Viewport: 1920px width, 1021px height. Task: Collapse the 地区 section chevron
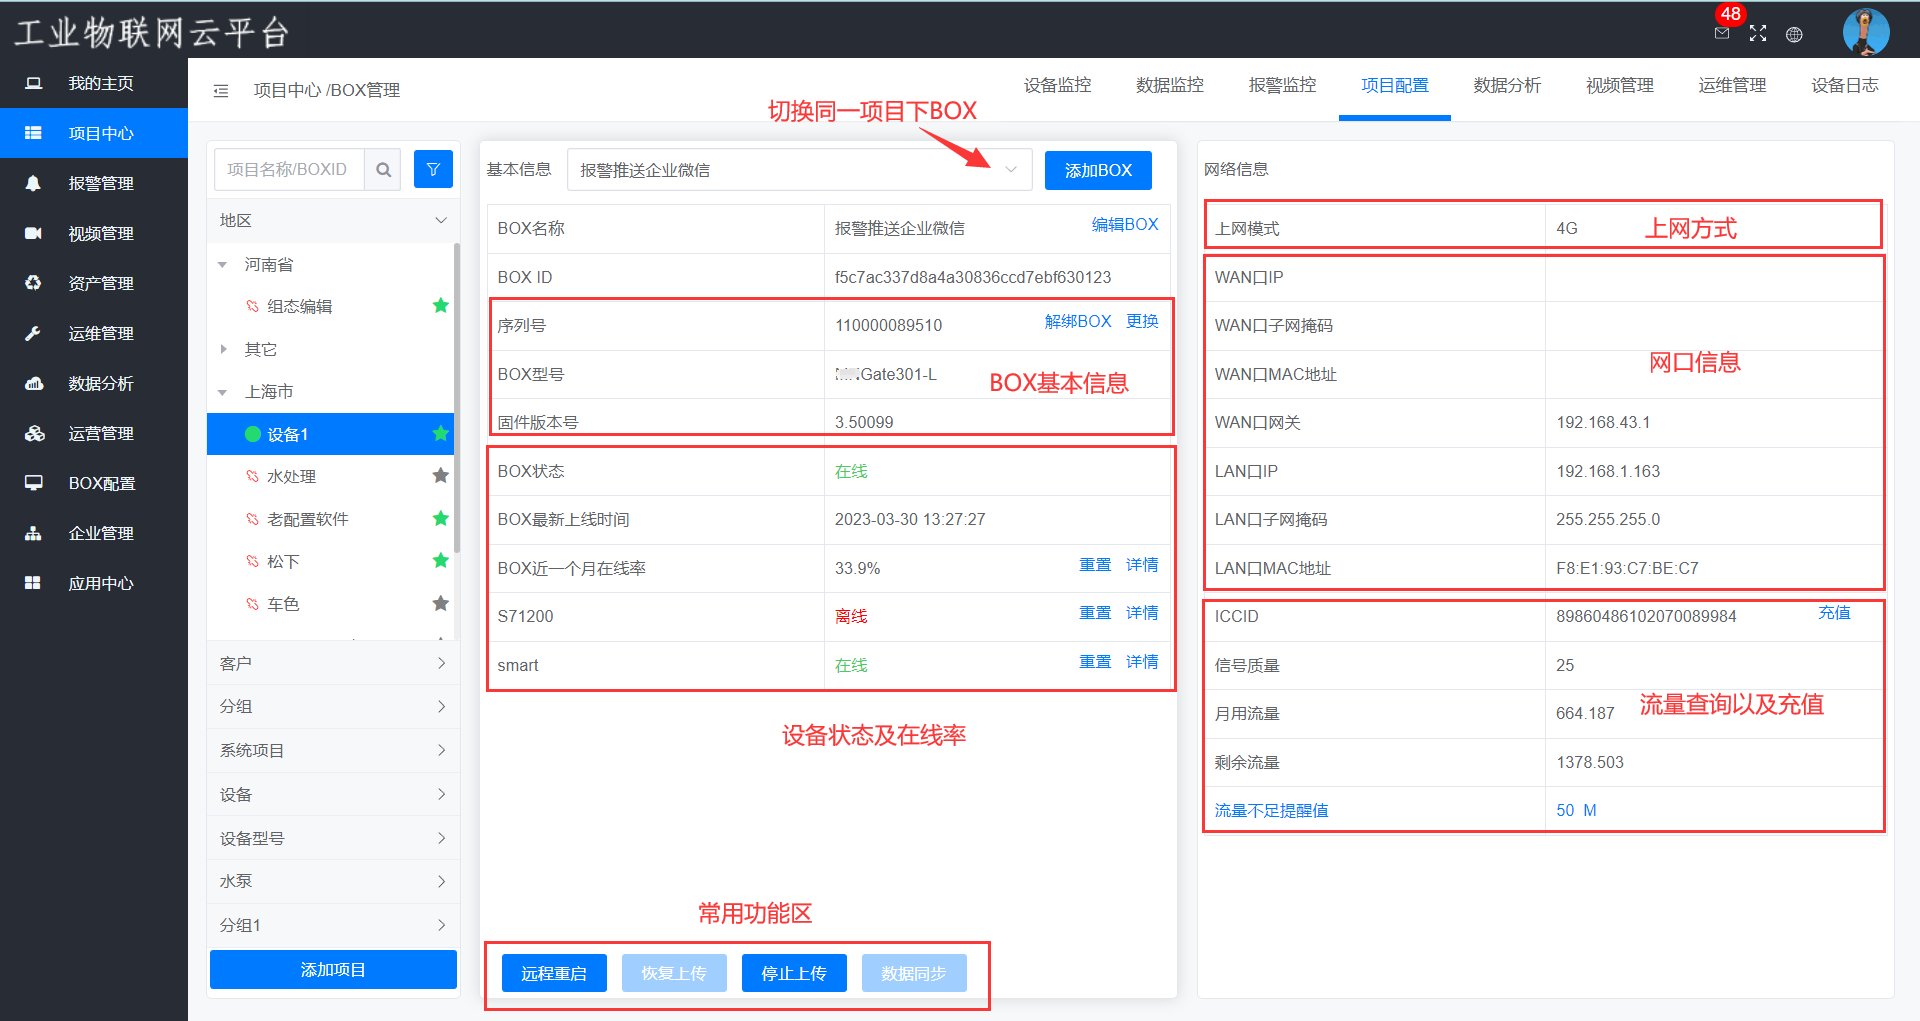coord(441,220)
